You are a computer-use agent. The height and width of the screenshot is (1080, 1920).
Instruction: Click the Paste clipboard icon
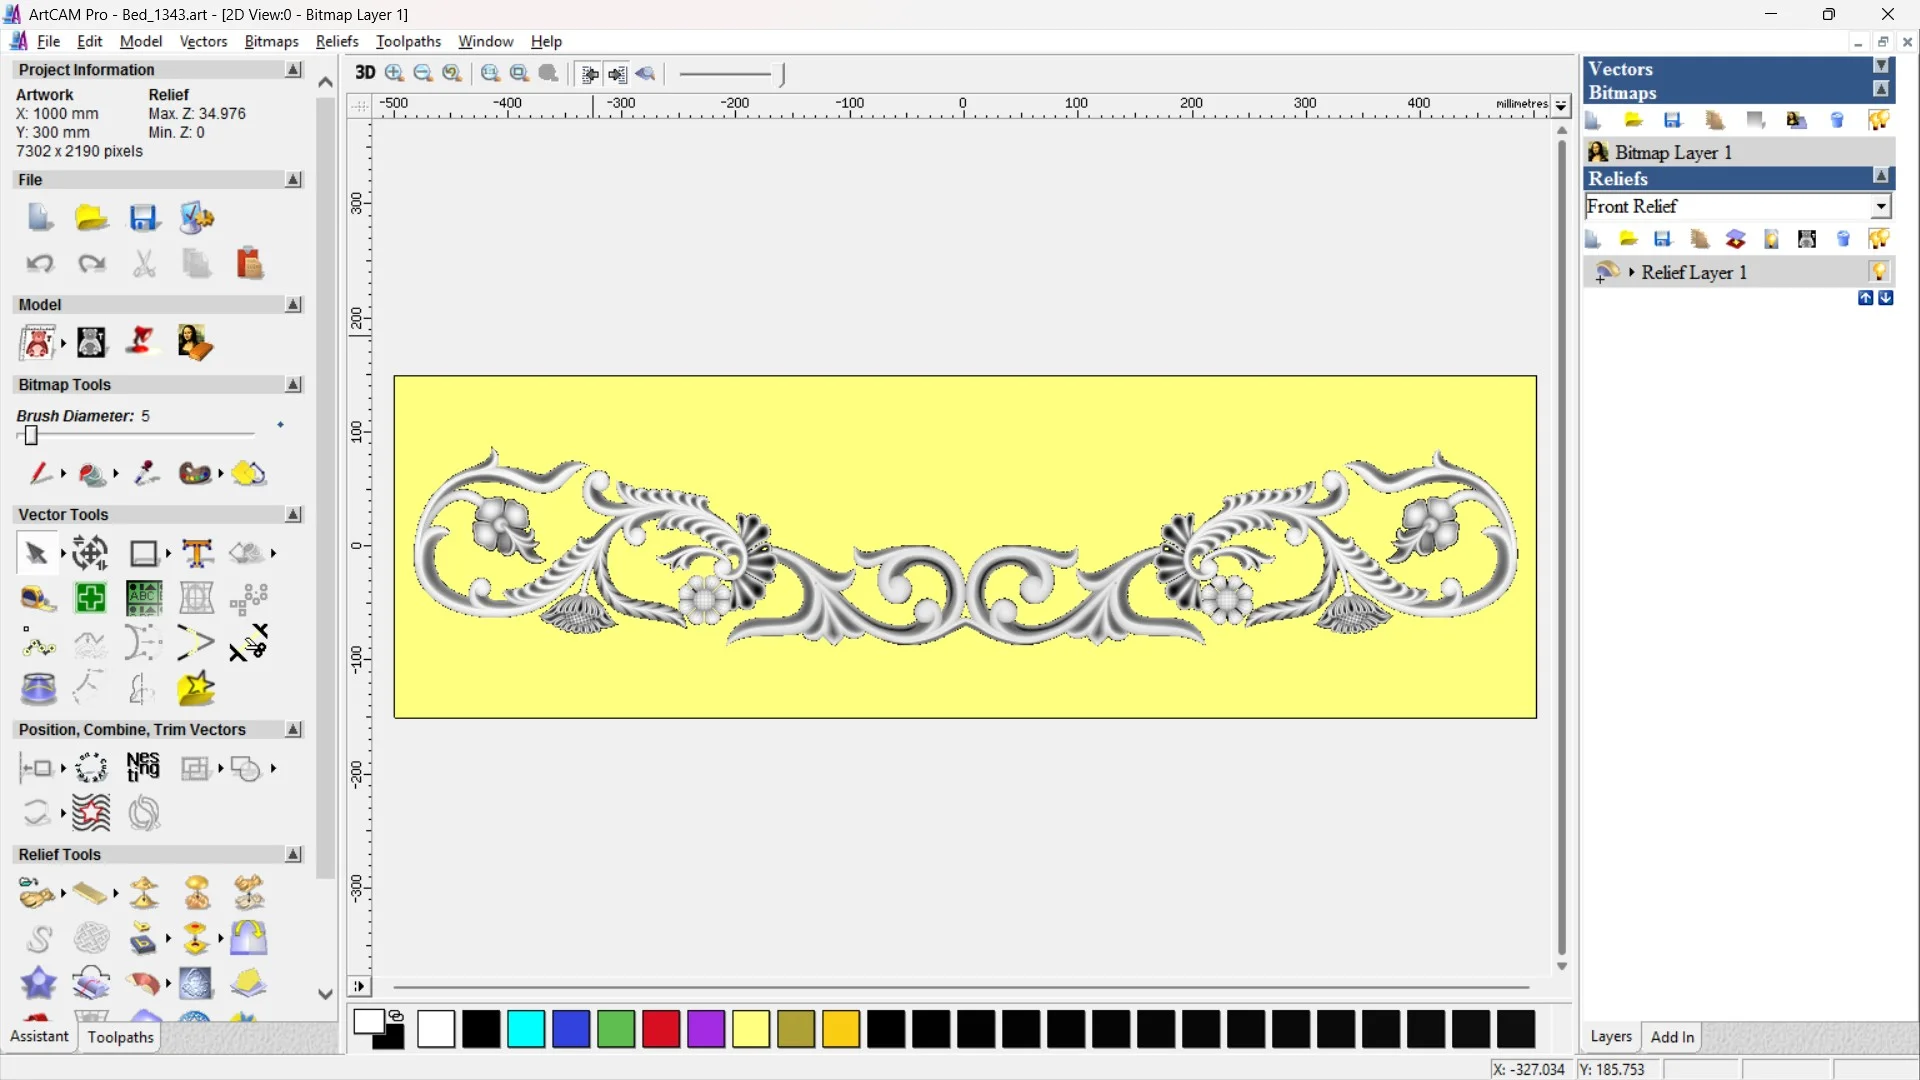click(x=249, y=263)
